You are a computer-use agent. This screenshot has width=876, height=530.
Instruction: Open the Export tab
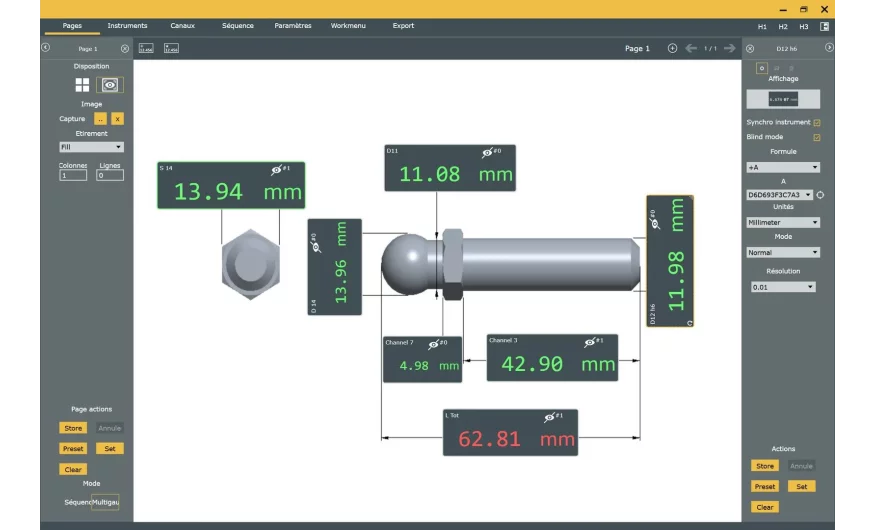point(403,26)
